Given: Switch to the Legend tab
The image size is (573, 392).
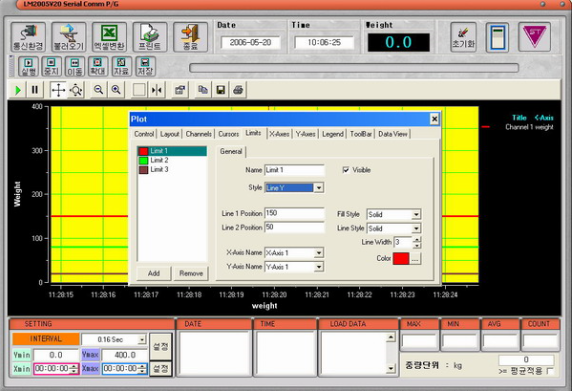Looking at the screenshot, I should 333,134.
